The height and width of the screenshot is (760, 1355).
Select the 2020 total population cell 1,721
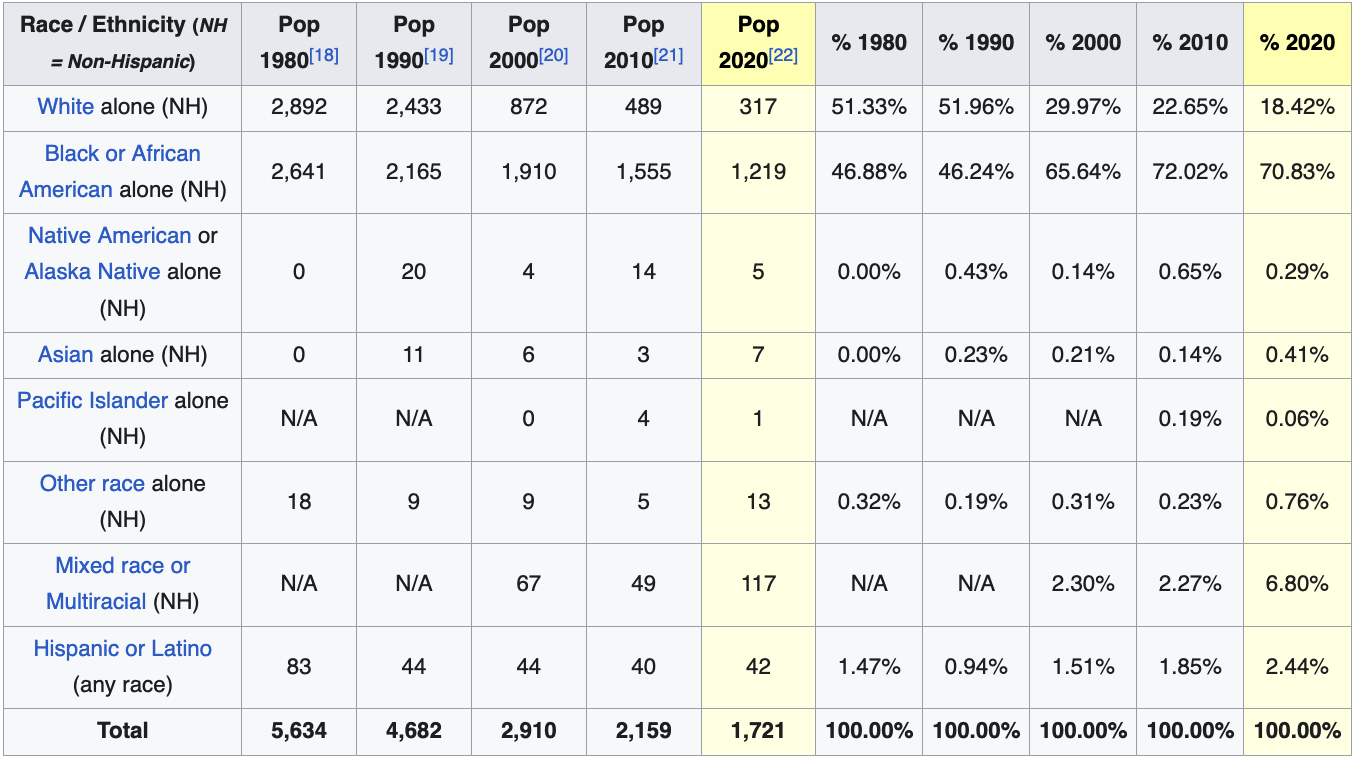tap(758, 731)
